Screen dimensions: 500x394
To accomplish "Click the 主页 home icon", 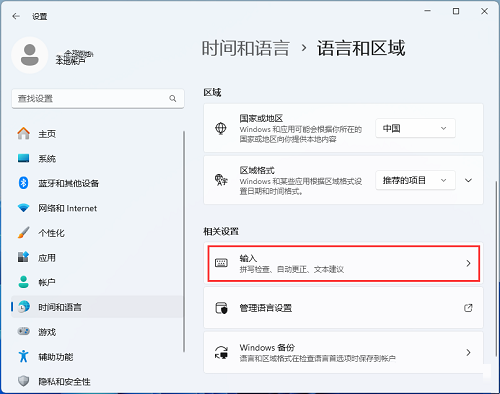I will 23,134.
